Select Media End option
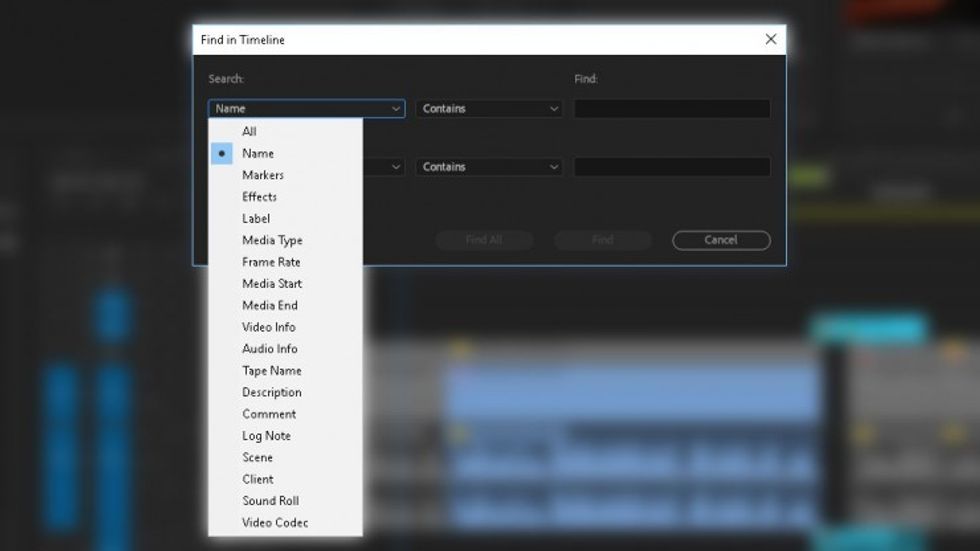This screenshot has width=980, height=551. pos(285,305)
